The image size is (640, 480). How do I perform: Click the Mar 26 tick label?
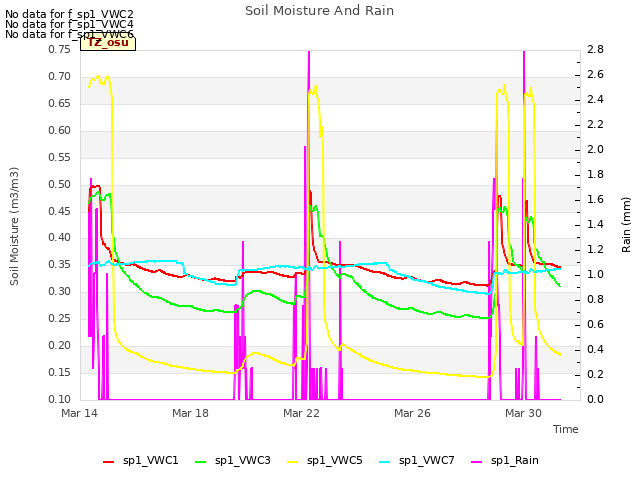412,413
